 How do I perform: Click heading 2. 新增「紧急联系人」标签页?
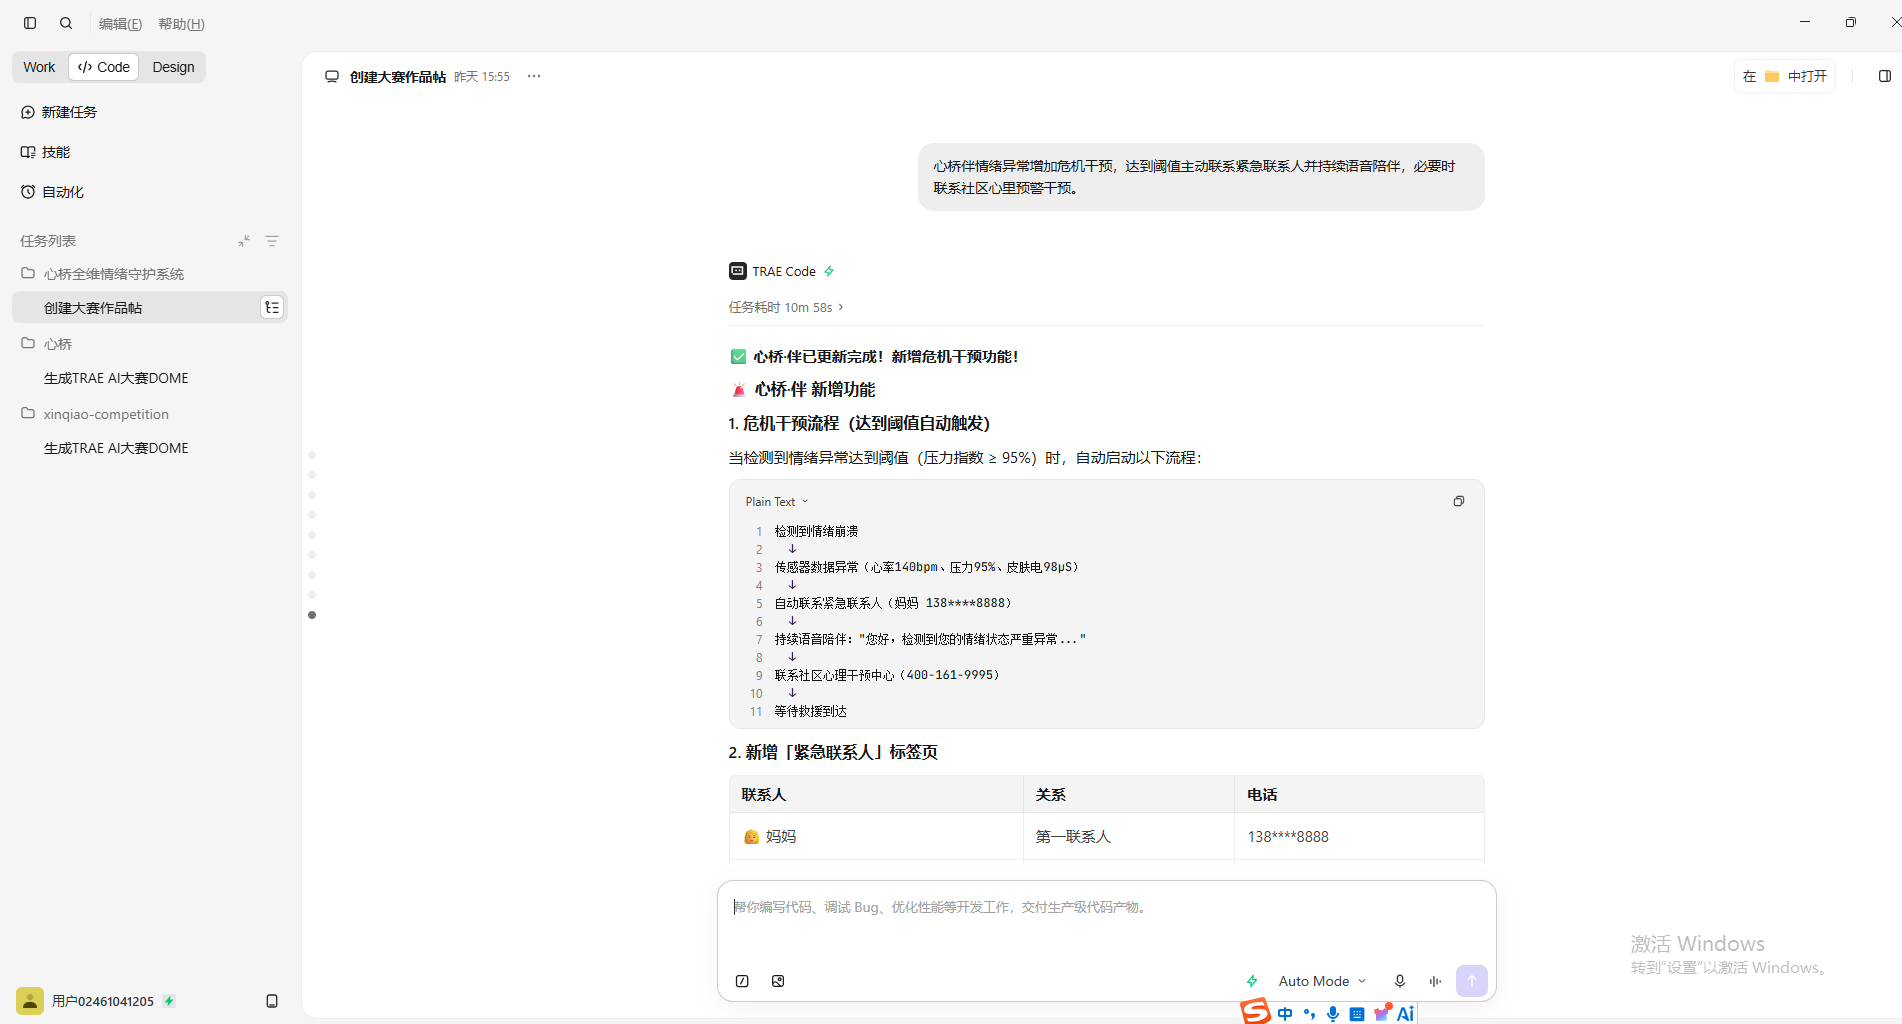(833, 753)
